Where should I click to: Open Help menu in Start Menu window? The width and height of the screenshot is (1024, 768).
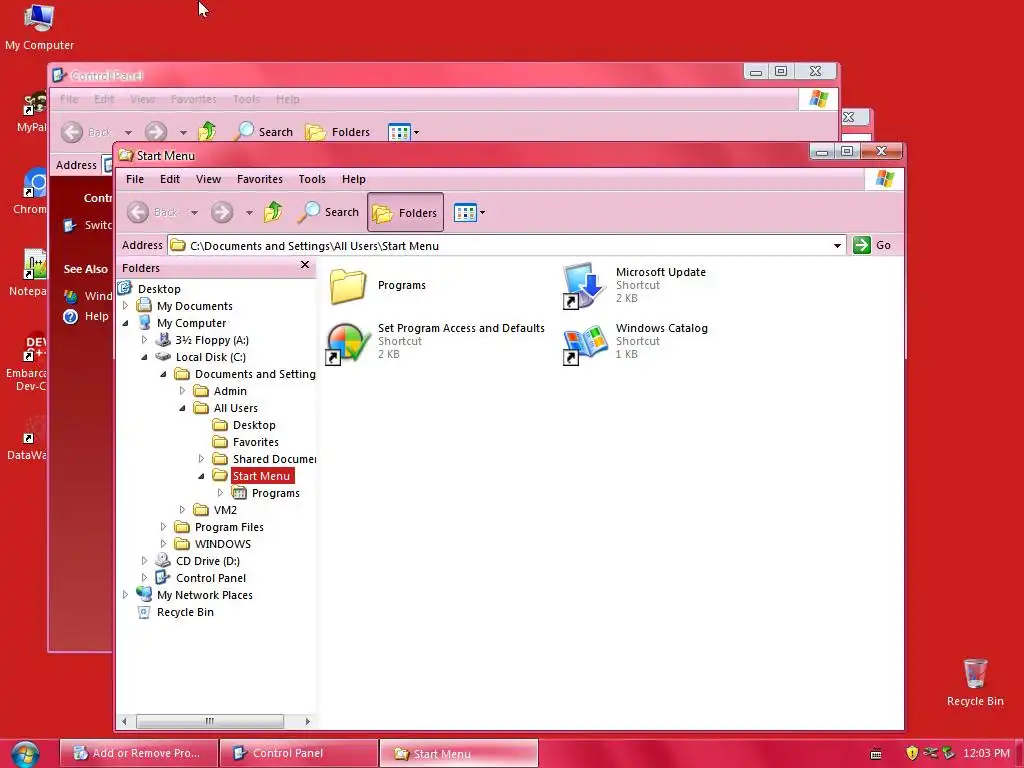(x=353, y=179)
